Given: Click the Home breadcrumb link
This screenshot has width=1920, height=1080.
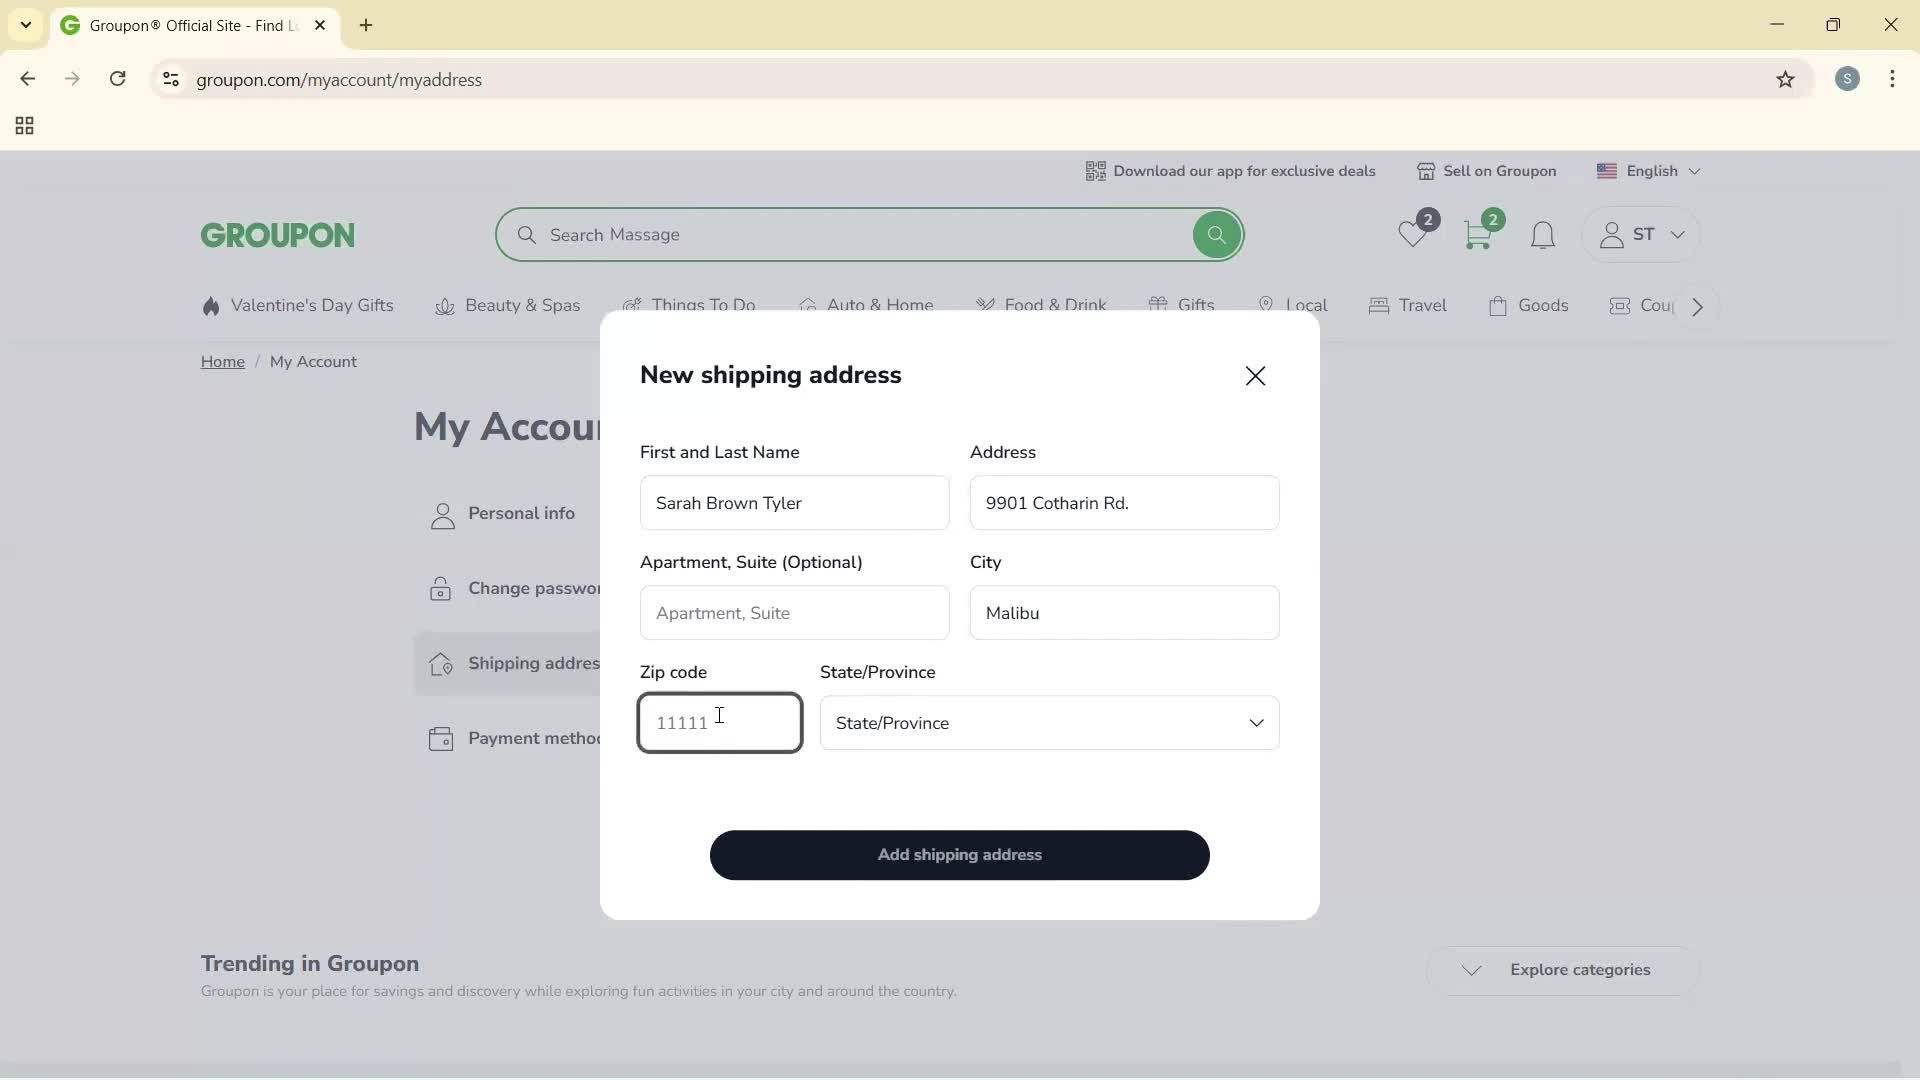Looking at the screenshot, I should 222,361.
